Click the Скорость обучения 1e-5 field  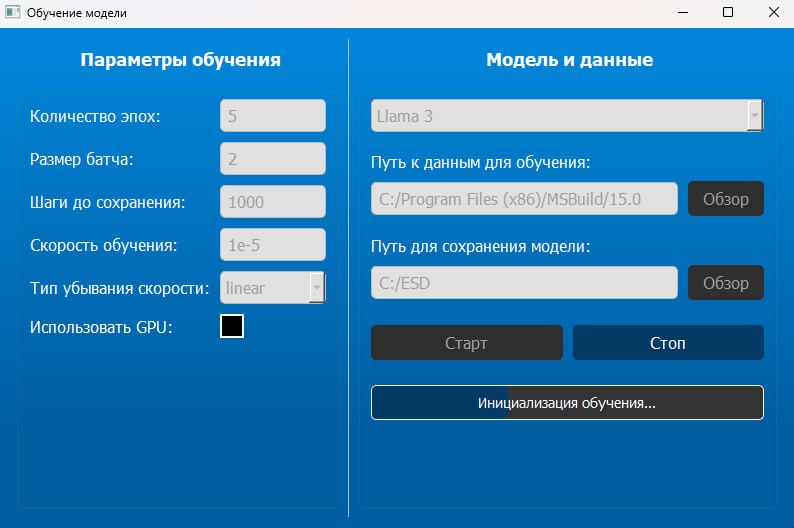[x=272, y=245]
